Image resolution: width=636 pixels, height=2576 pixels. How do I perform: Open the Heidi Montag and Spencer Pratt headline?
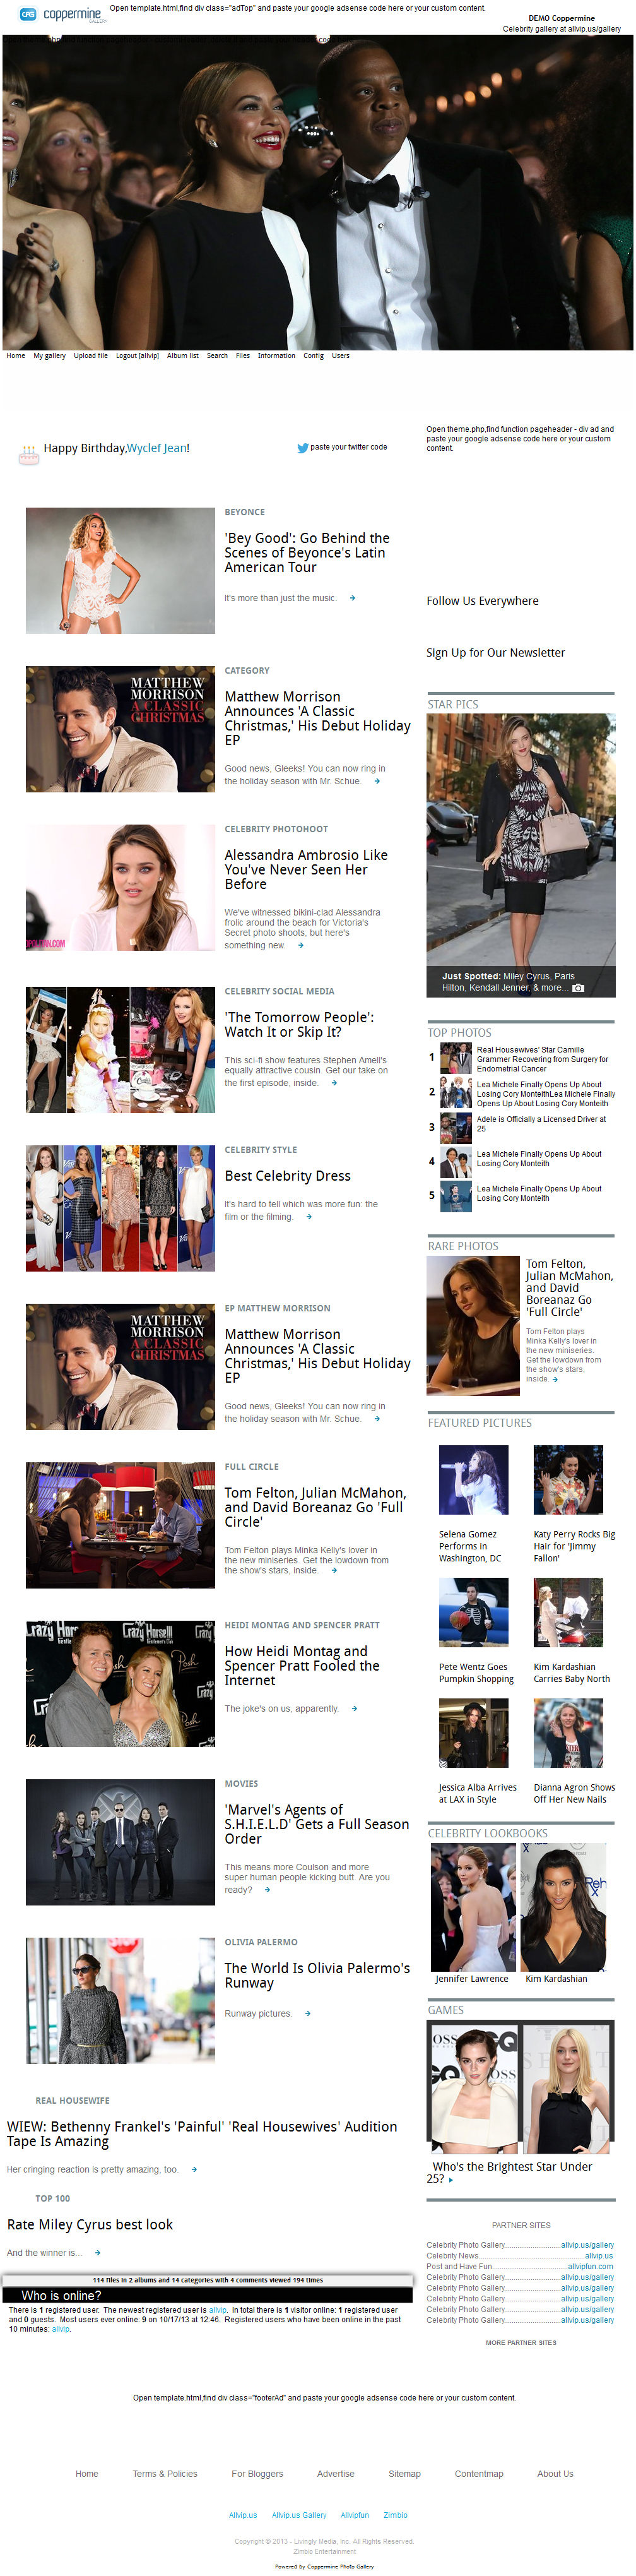click(x=302, y=1665)
